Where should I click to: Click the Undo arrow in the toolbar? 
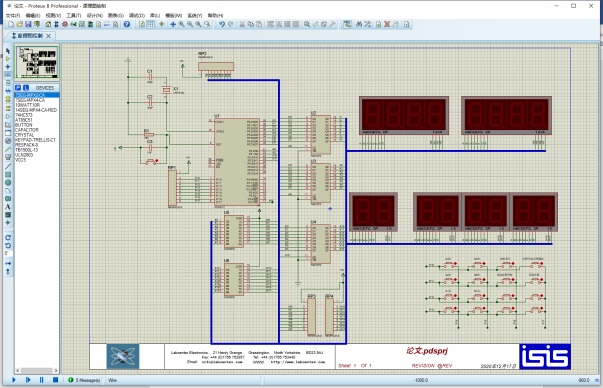[222, 24]
